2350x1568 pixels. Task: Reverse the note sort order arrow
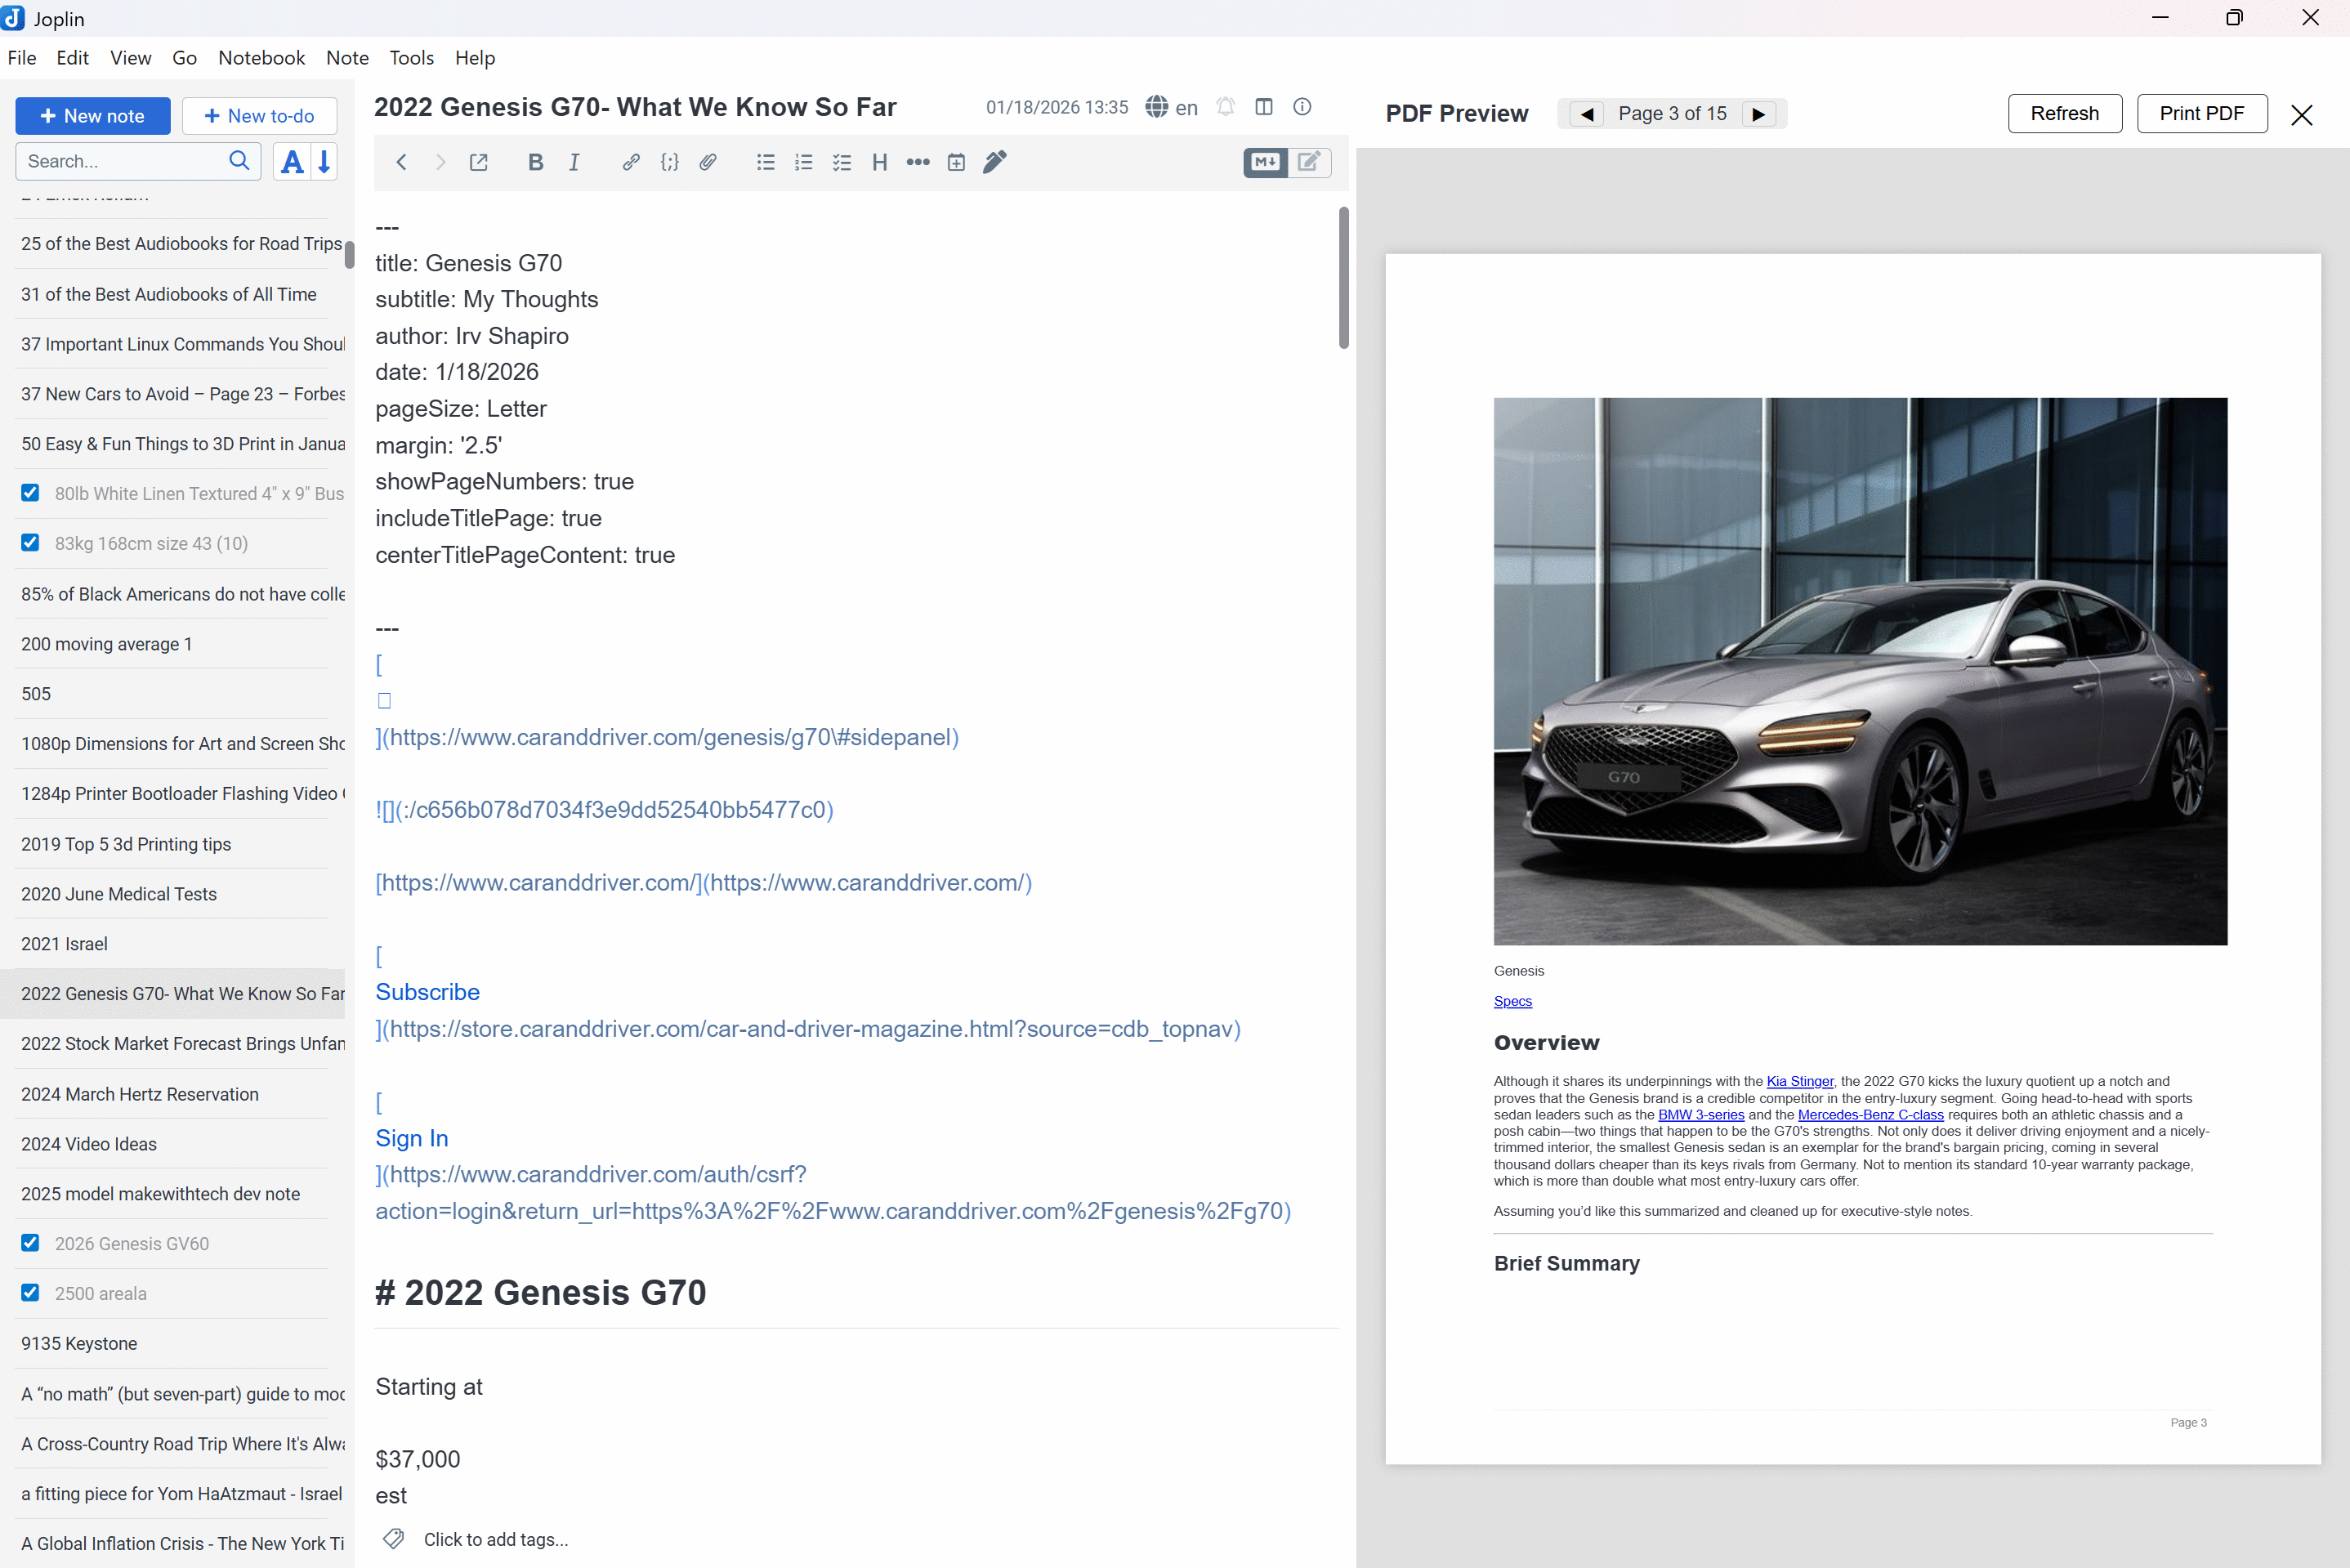(x=324, y=162)
